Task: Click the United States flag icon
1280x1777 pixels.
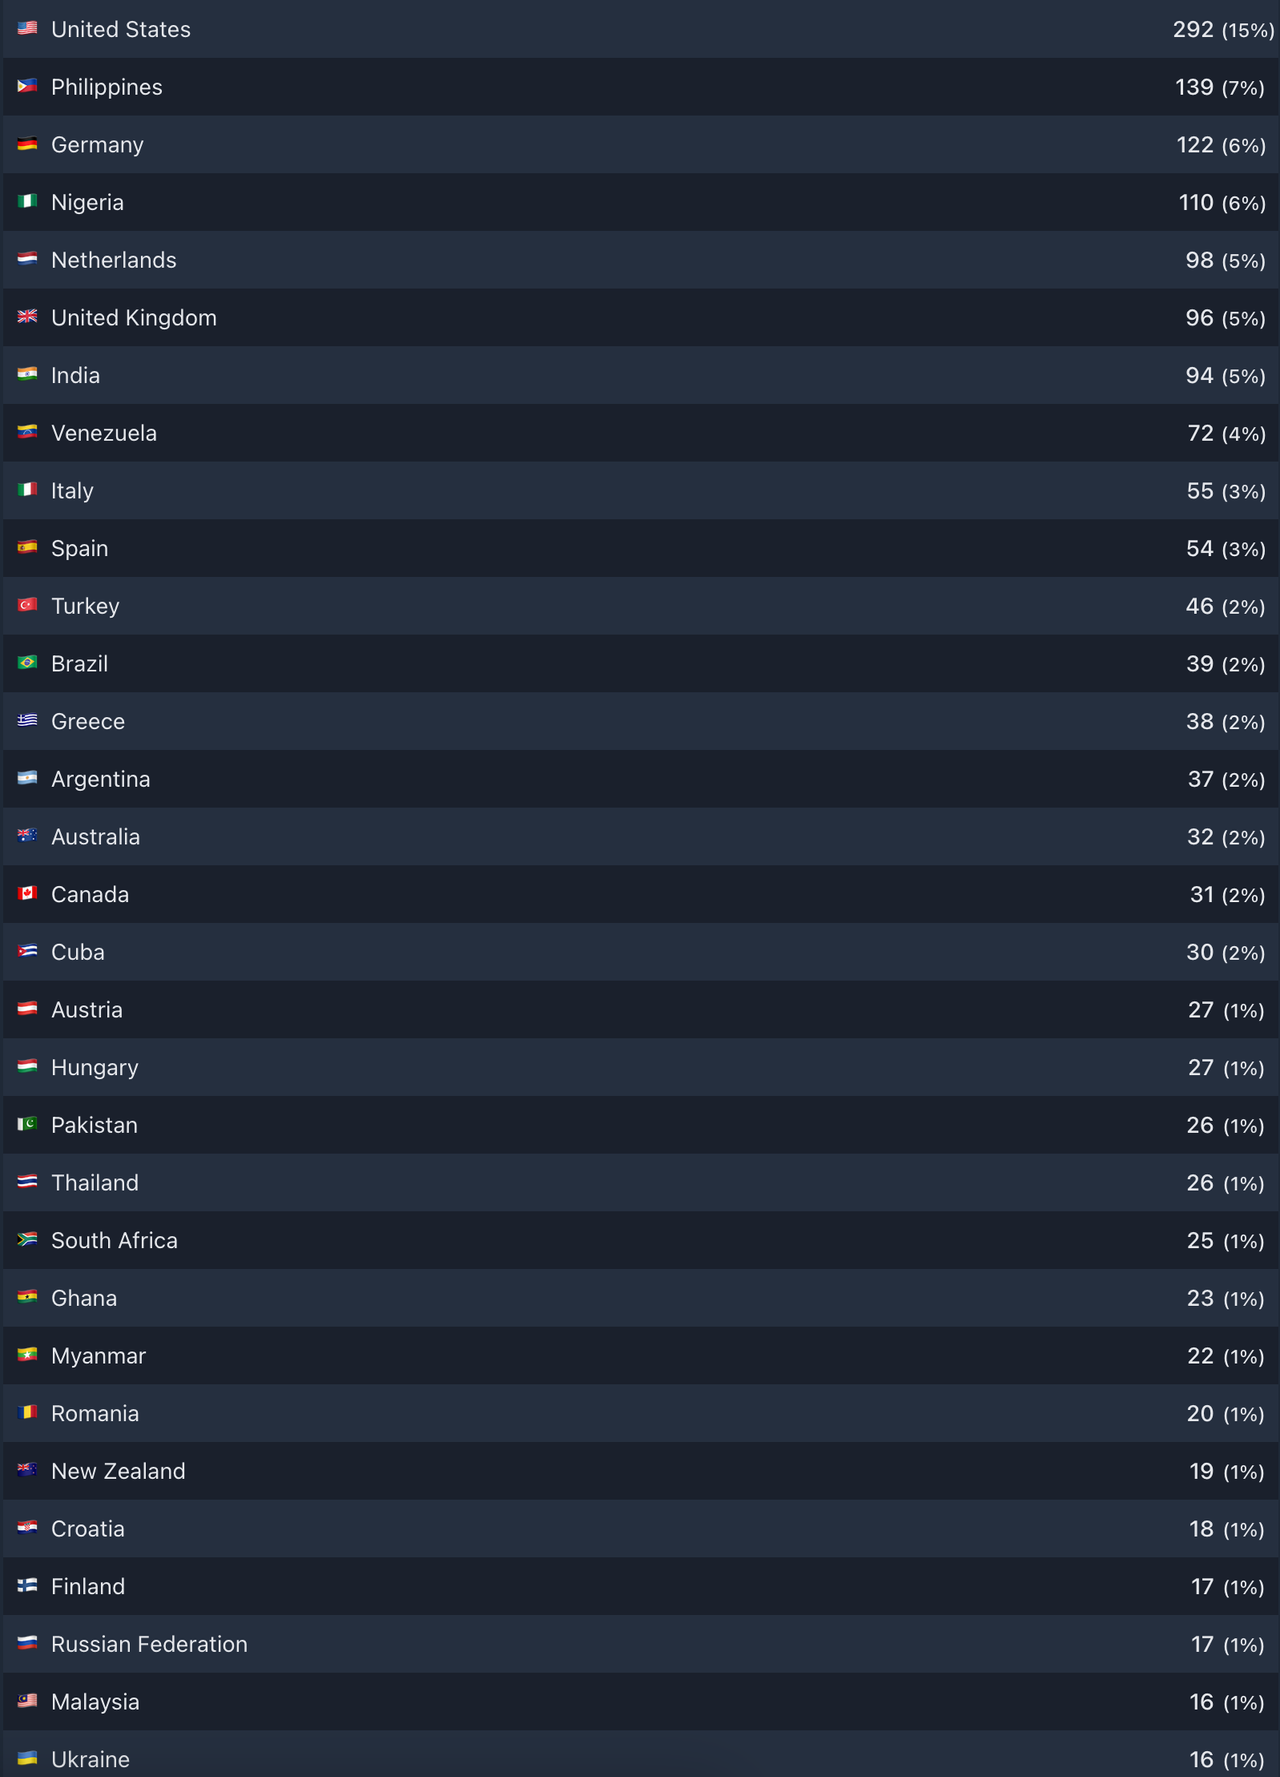Action: click(27, 28)
